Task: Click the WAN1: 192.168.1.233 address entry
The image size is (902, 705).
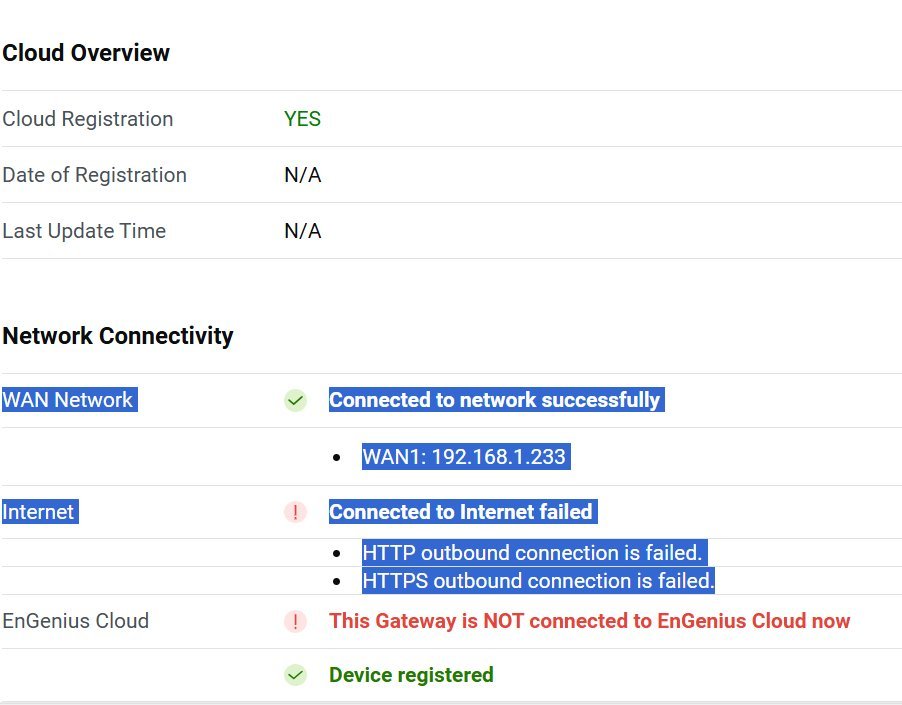Action: pos(464,457)
